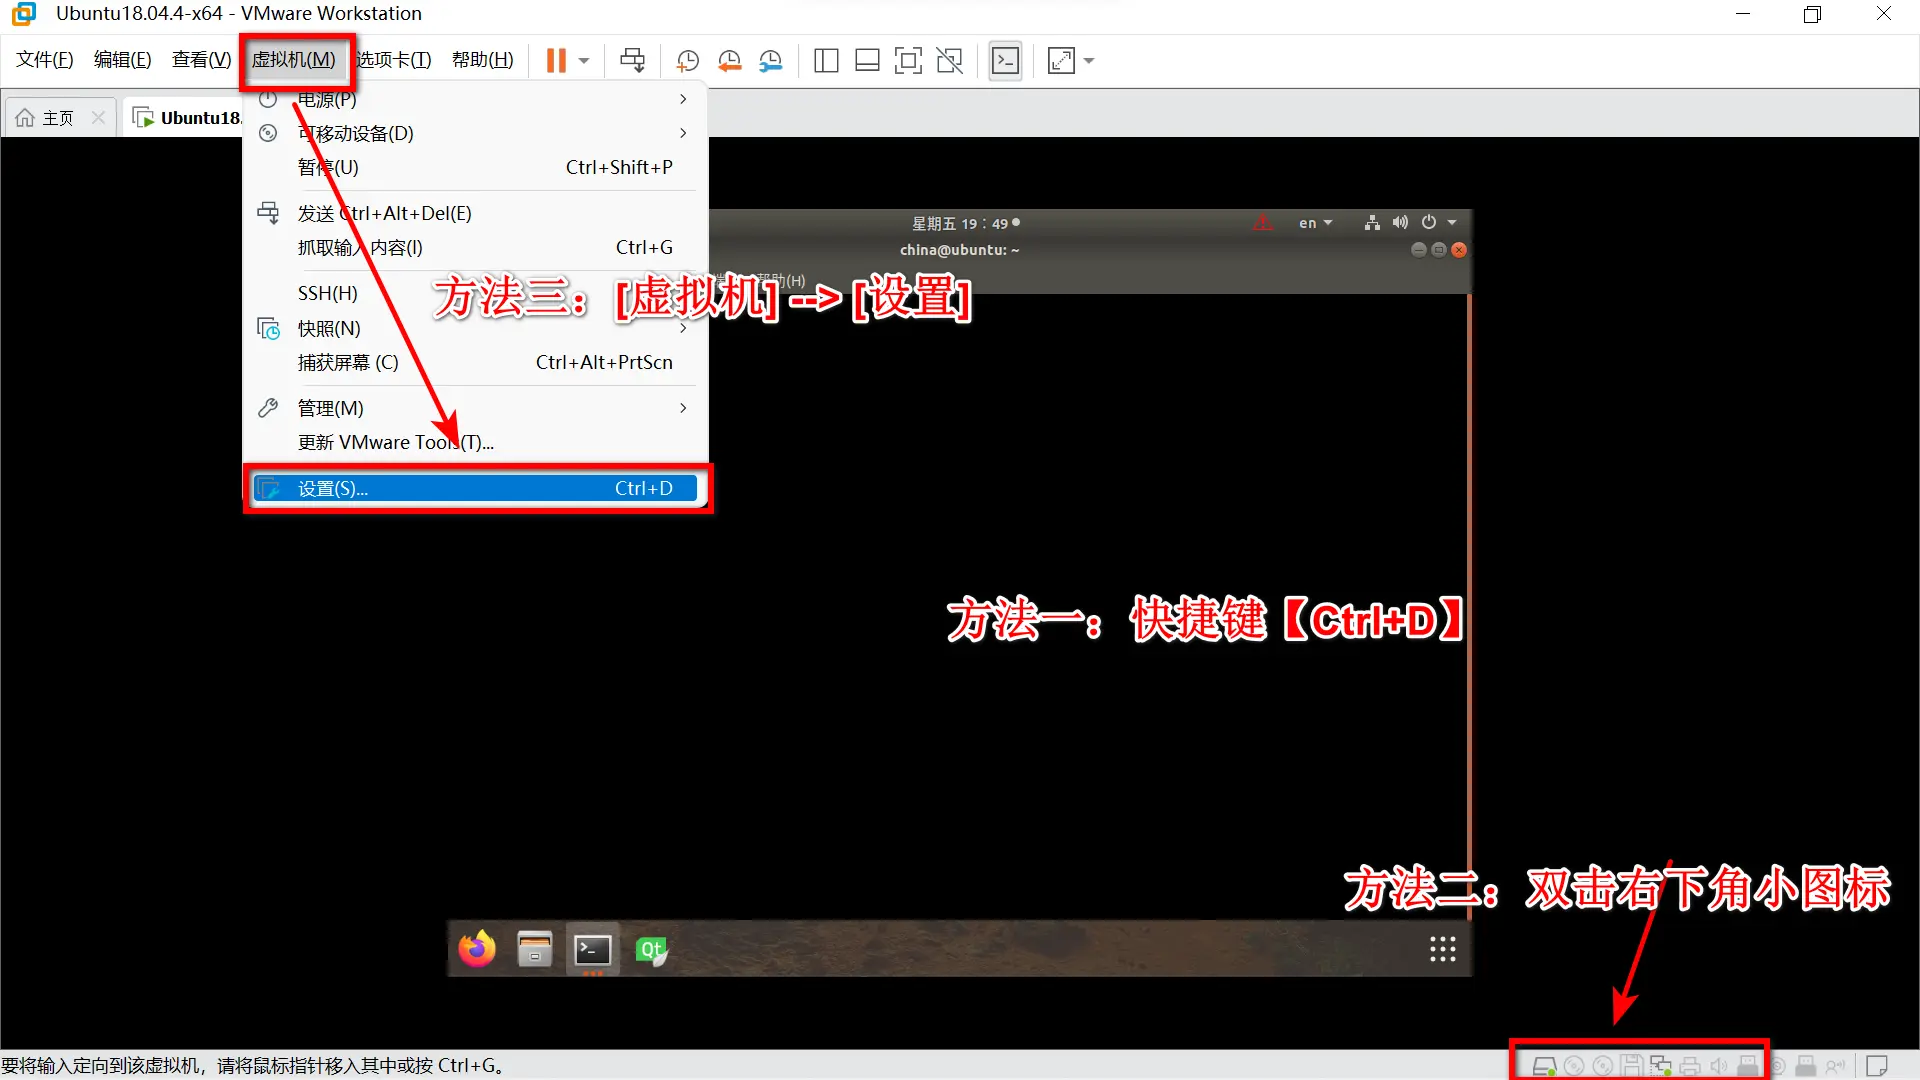Screen dimensions: 1920x1080
Task: Open the SSH(H) menu entry
Action: point(475,293)
